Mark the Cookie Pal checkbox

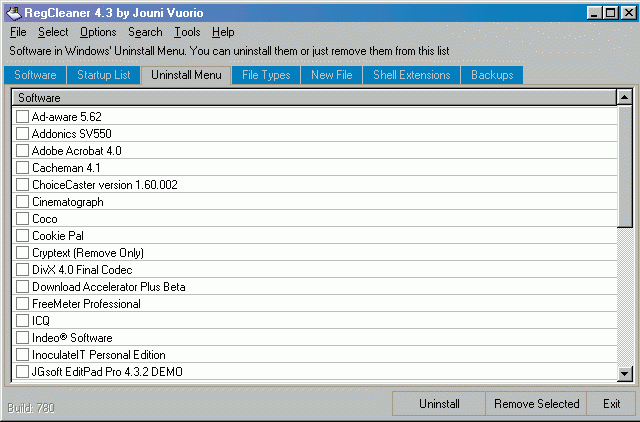tap(22, 235)
